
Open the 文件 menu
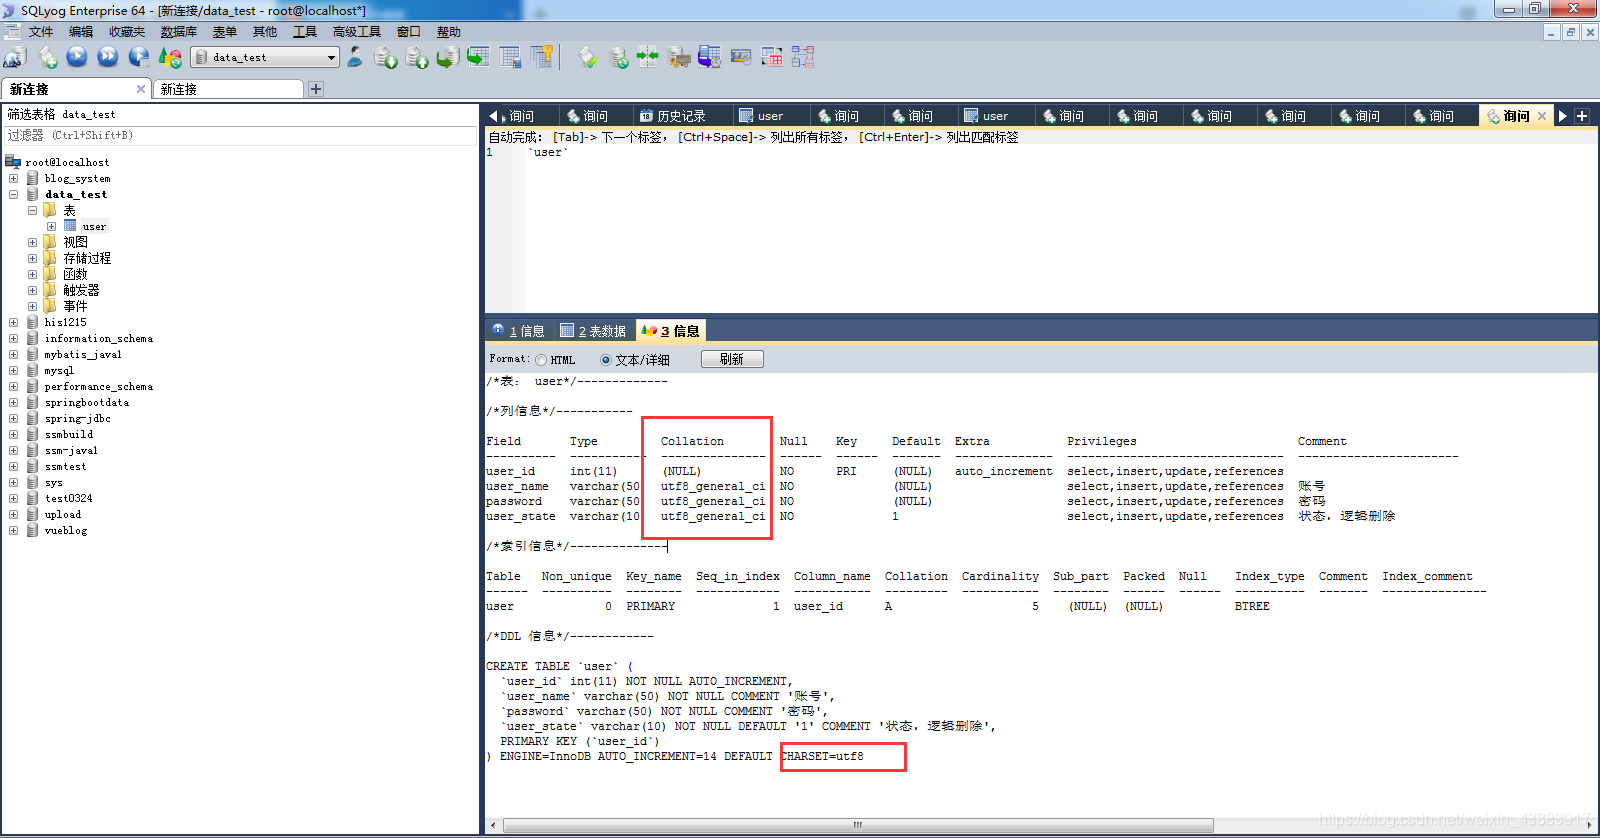(x=40, y=32)
